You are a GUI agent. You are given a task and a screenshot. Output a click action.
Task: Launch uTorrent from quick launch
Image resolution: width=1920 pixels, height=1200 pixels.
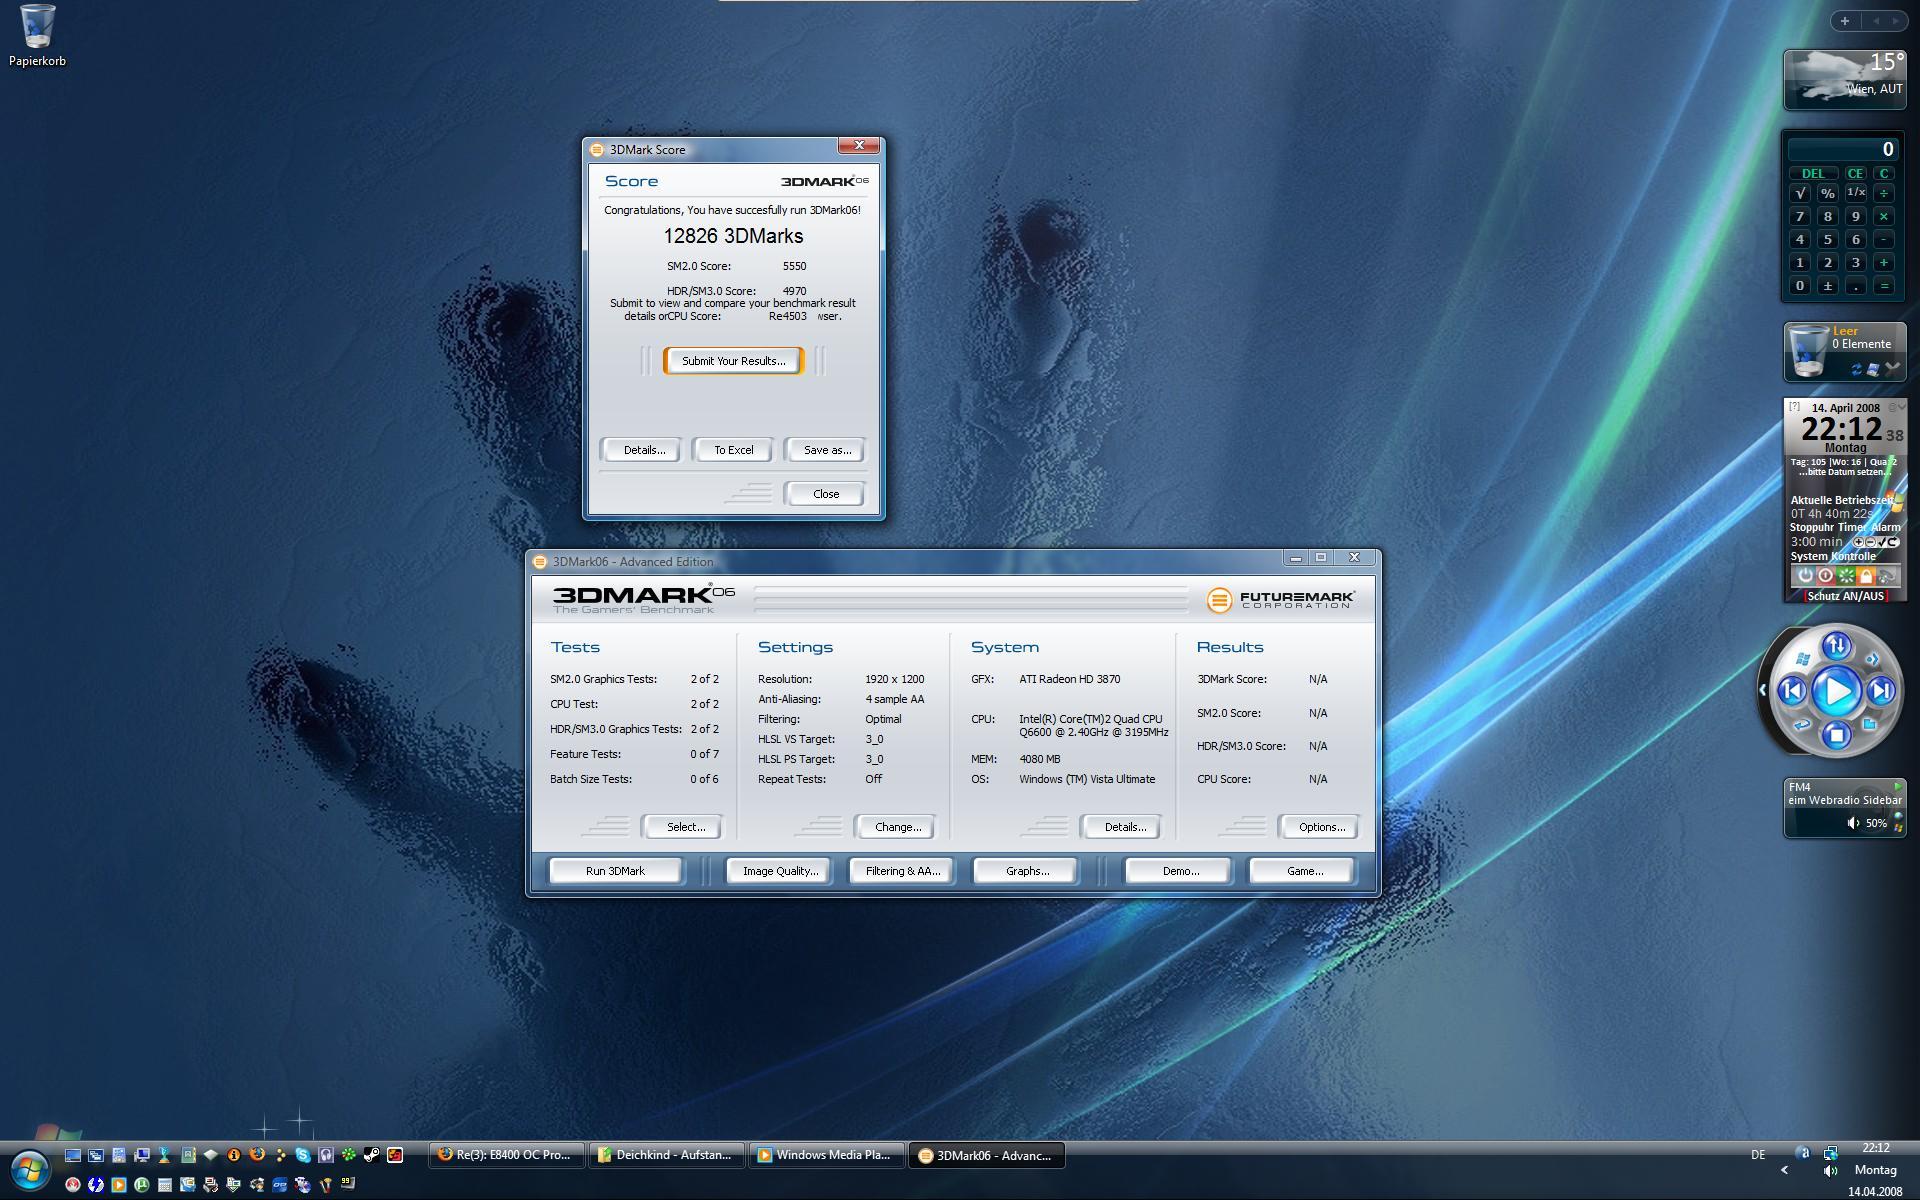(x=141, y=1185)
